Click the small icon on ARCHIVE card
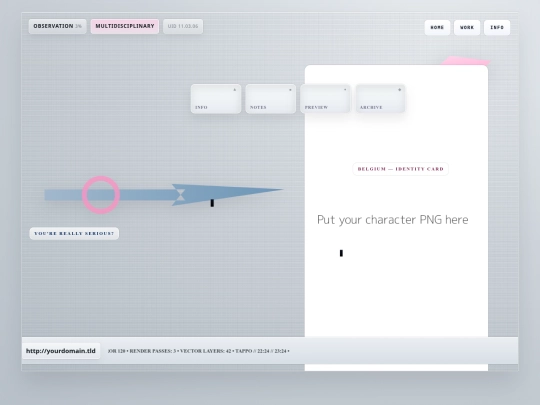This screenshot has width=540, height=405. pos(399,90)
